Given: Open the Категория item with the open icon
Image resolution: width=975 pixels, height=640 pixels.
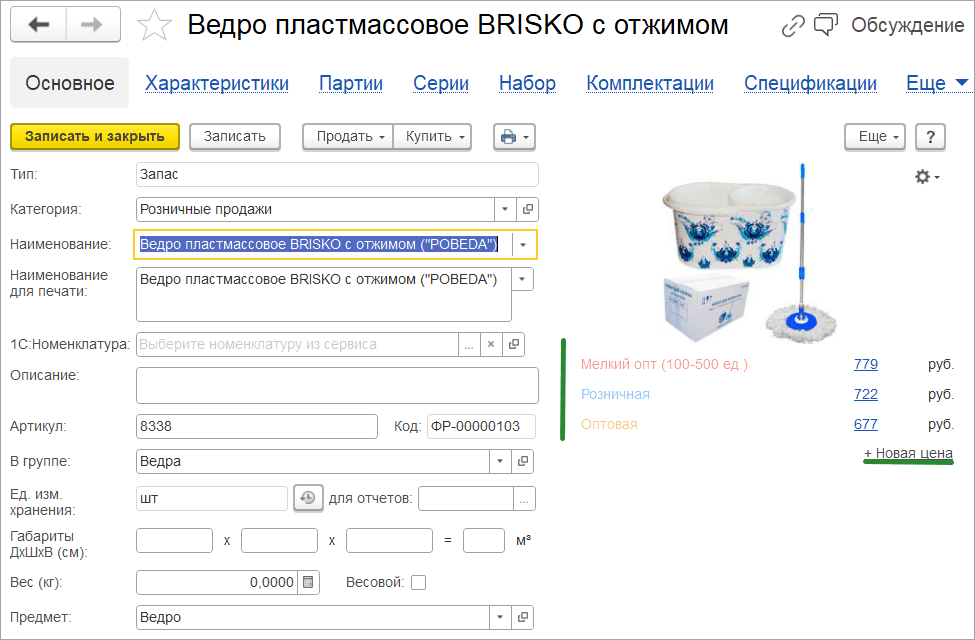Looking at the screenshot, I should (527, 210).
